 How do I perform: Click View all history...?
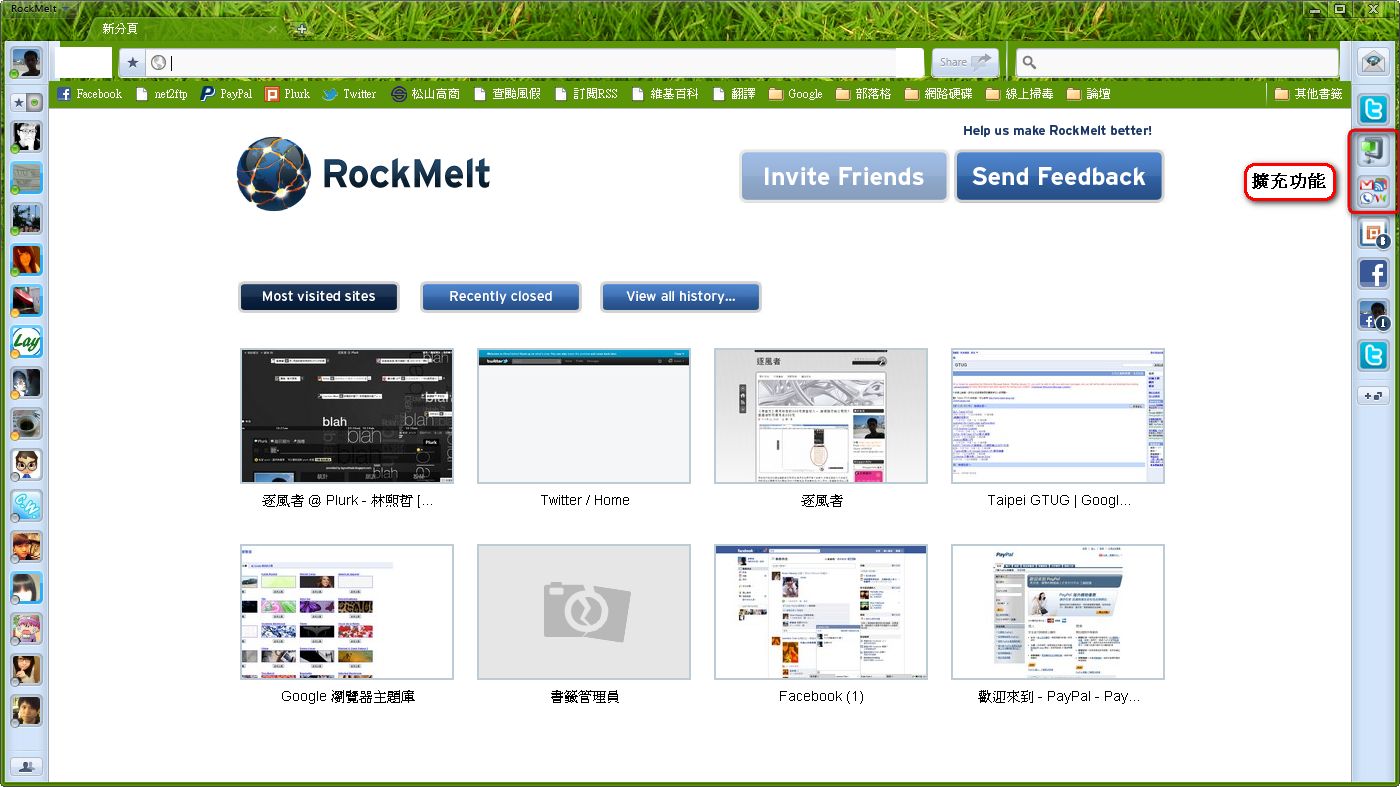pos(681,296)
